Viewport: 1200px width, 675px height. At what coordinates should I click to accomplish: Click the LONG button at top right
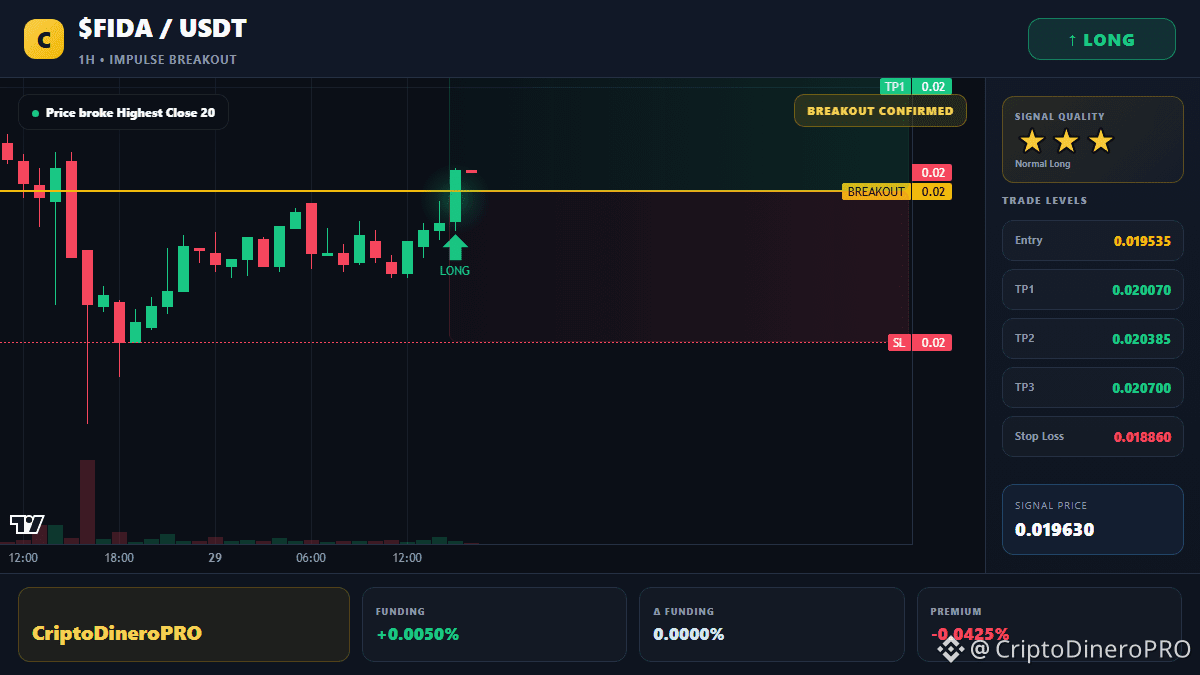pyautogui.click(x=1101, y=40)
